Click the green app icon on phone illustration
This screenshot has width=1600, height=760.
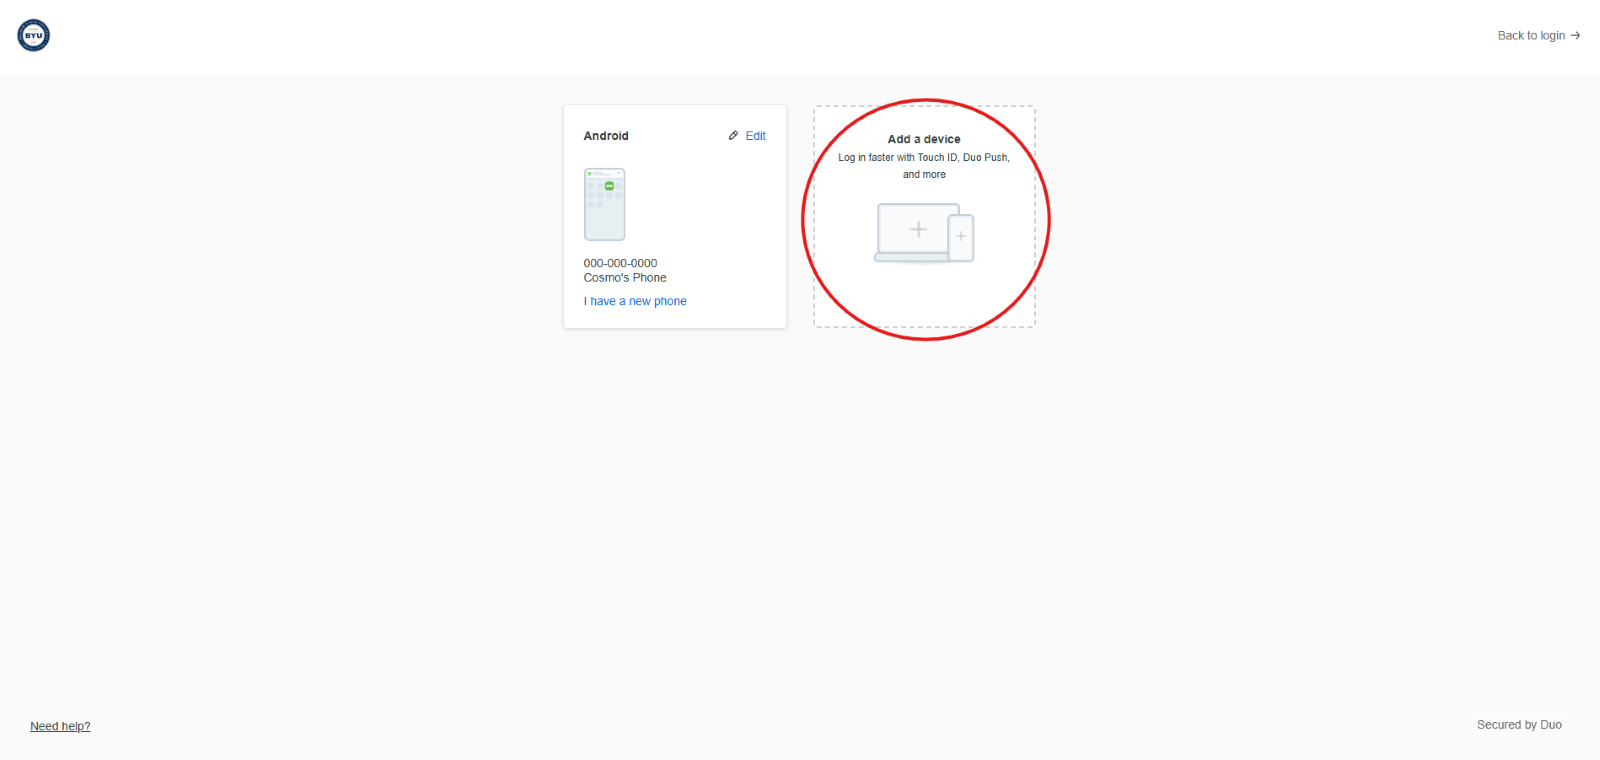point(609,186)
